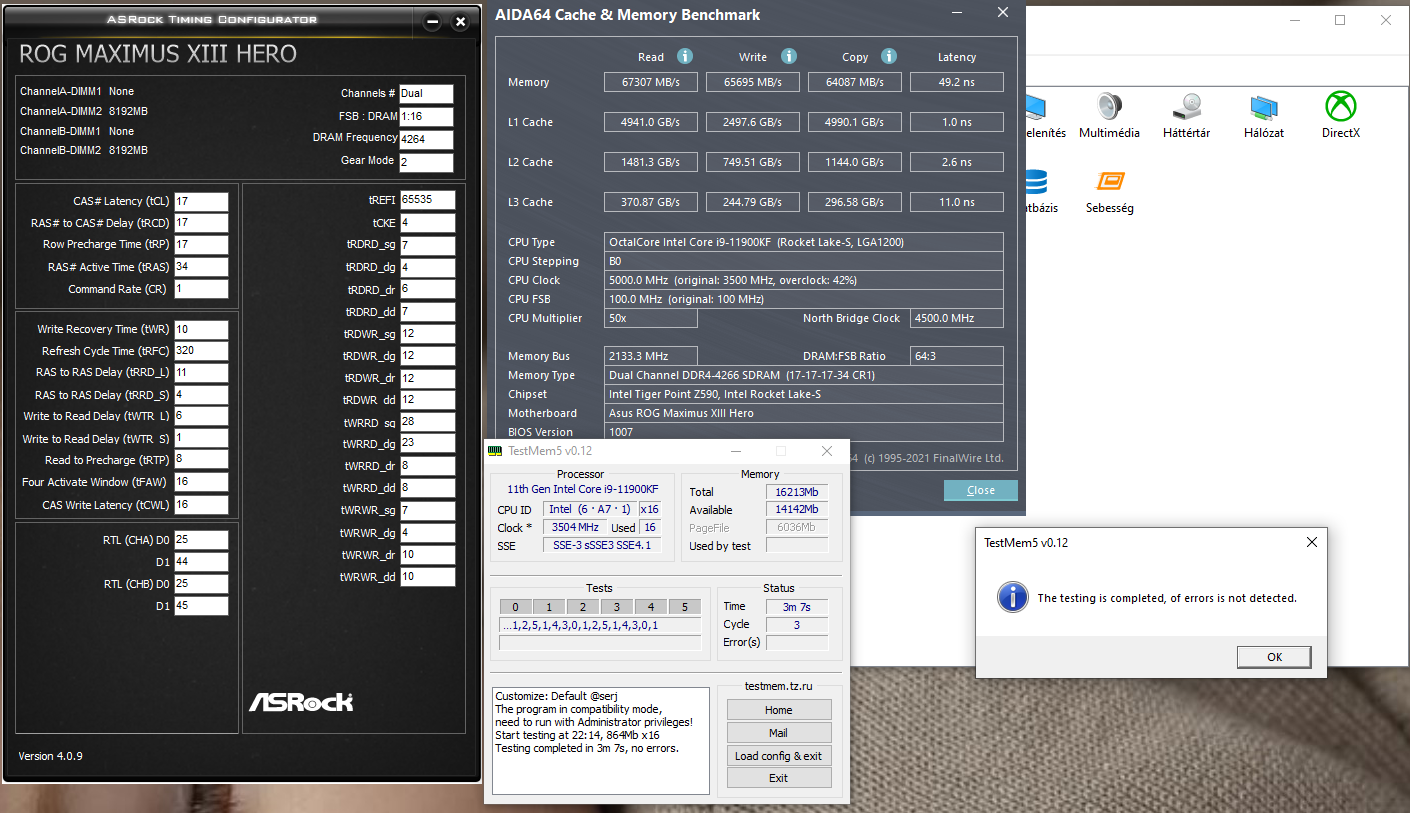The height and width of the screenshot is (813, 1410).
Task: Open the DirectX icon
Action: [x=1340, y=115]
